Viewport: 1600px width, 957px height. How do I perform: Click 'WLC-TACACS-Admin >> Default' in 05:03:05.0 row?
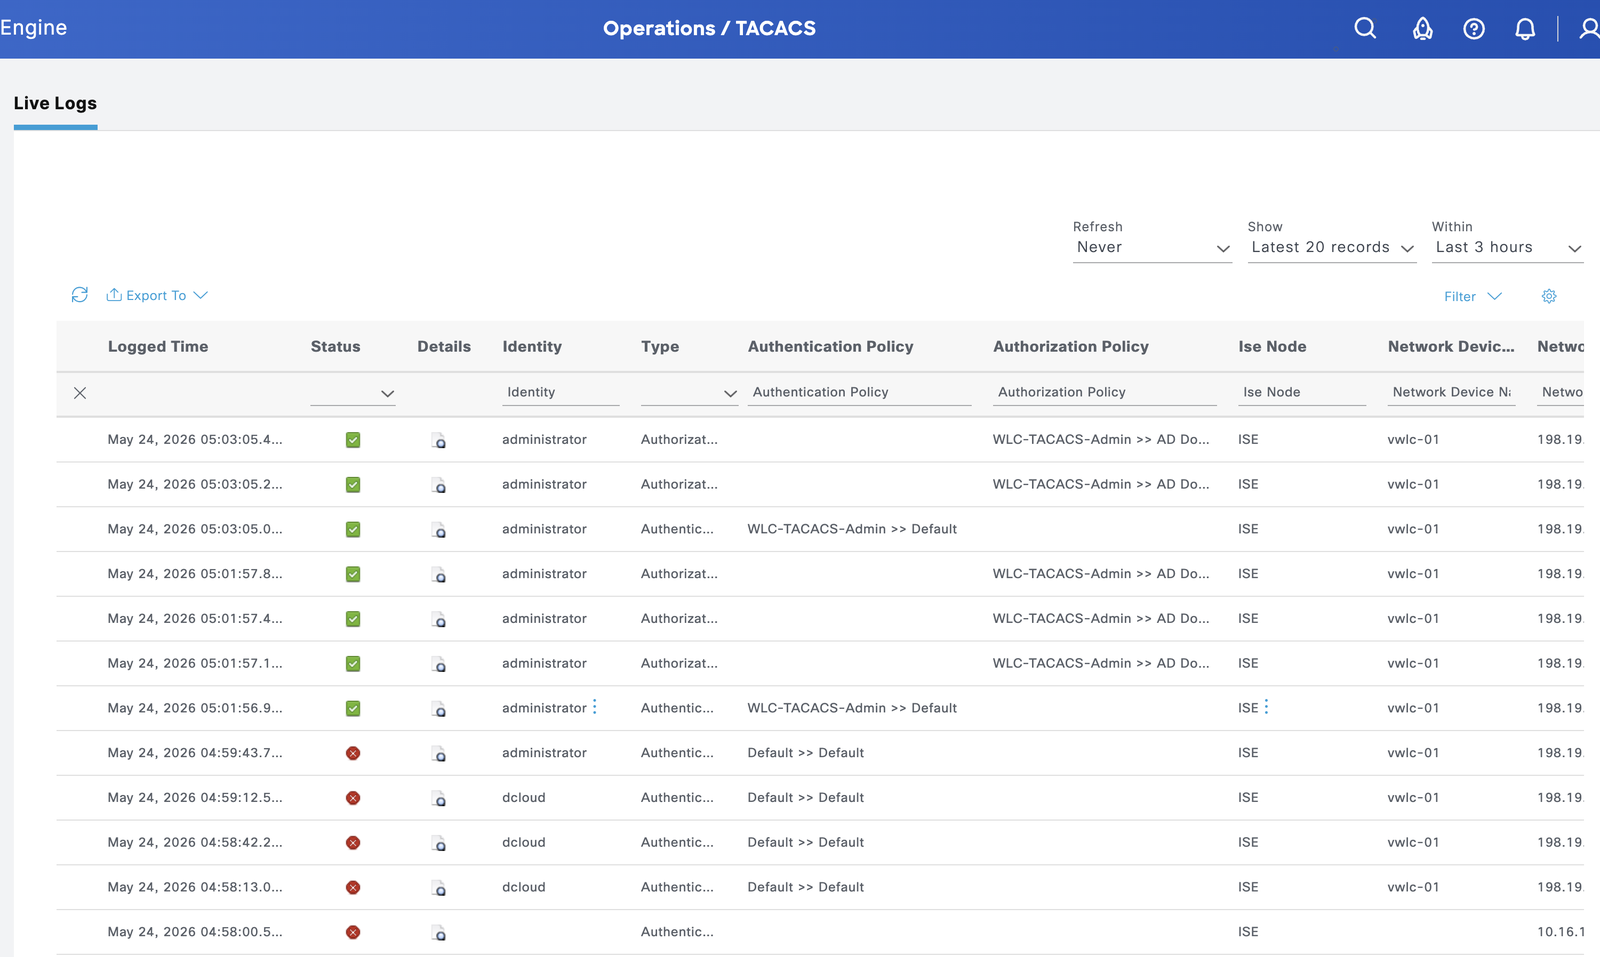[x=852, y=528]
